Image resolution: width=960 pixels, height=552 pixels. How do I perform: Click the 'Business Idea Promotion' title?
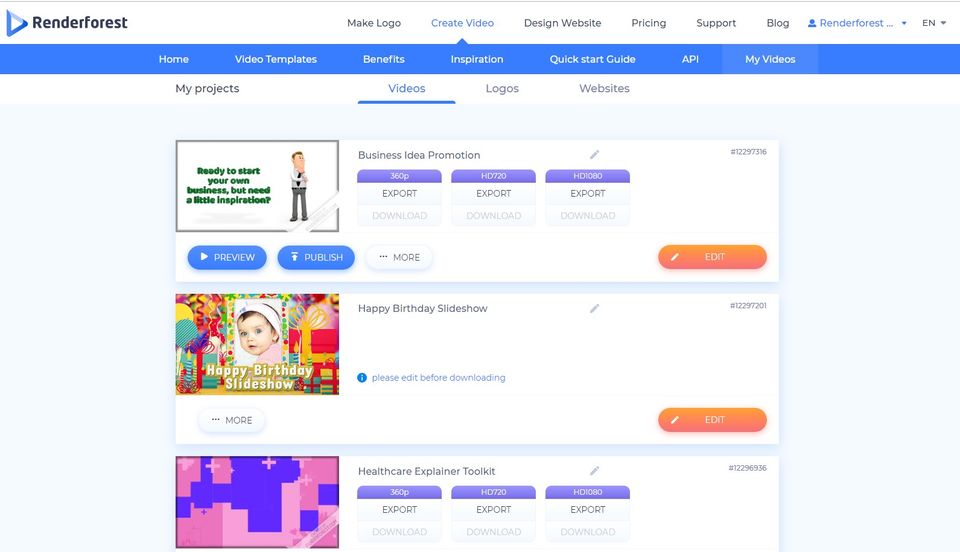(419, 155)
